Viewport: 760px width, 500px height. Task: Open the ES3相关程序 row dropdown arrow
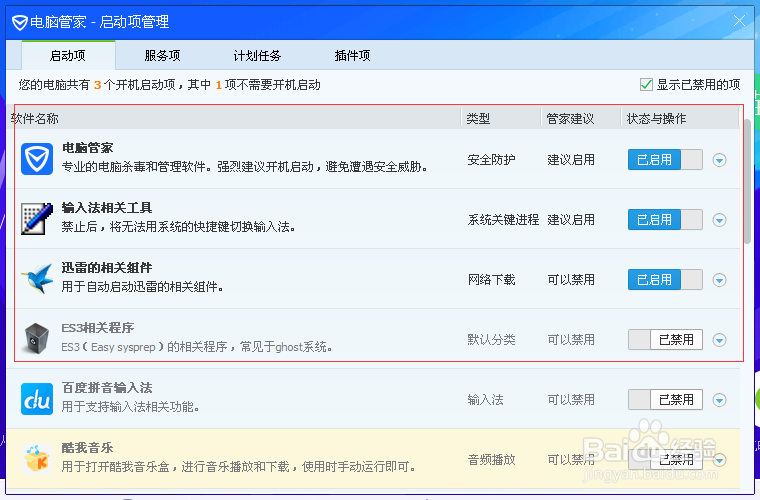point(719,340)
